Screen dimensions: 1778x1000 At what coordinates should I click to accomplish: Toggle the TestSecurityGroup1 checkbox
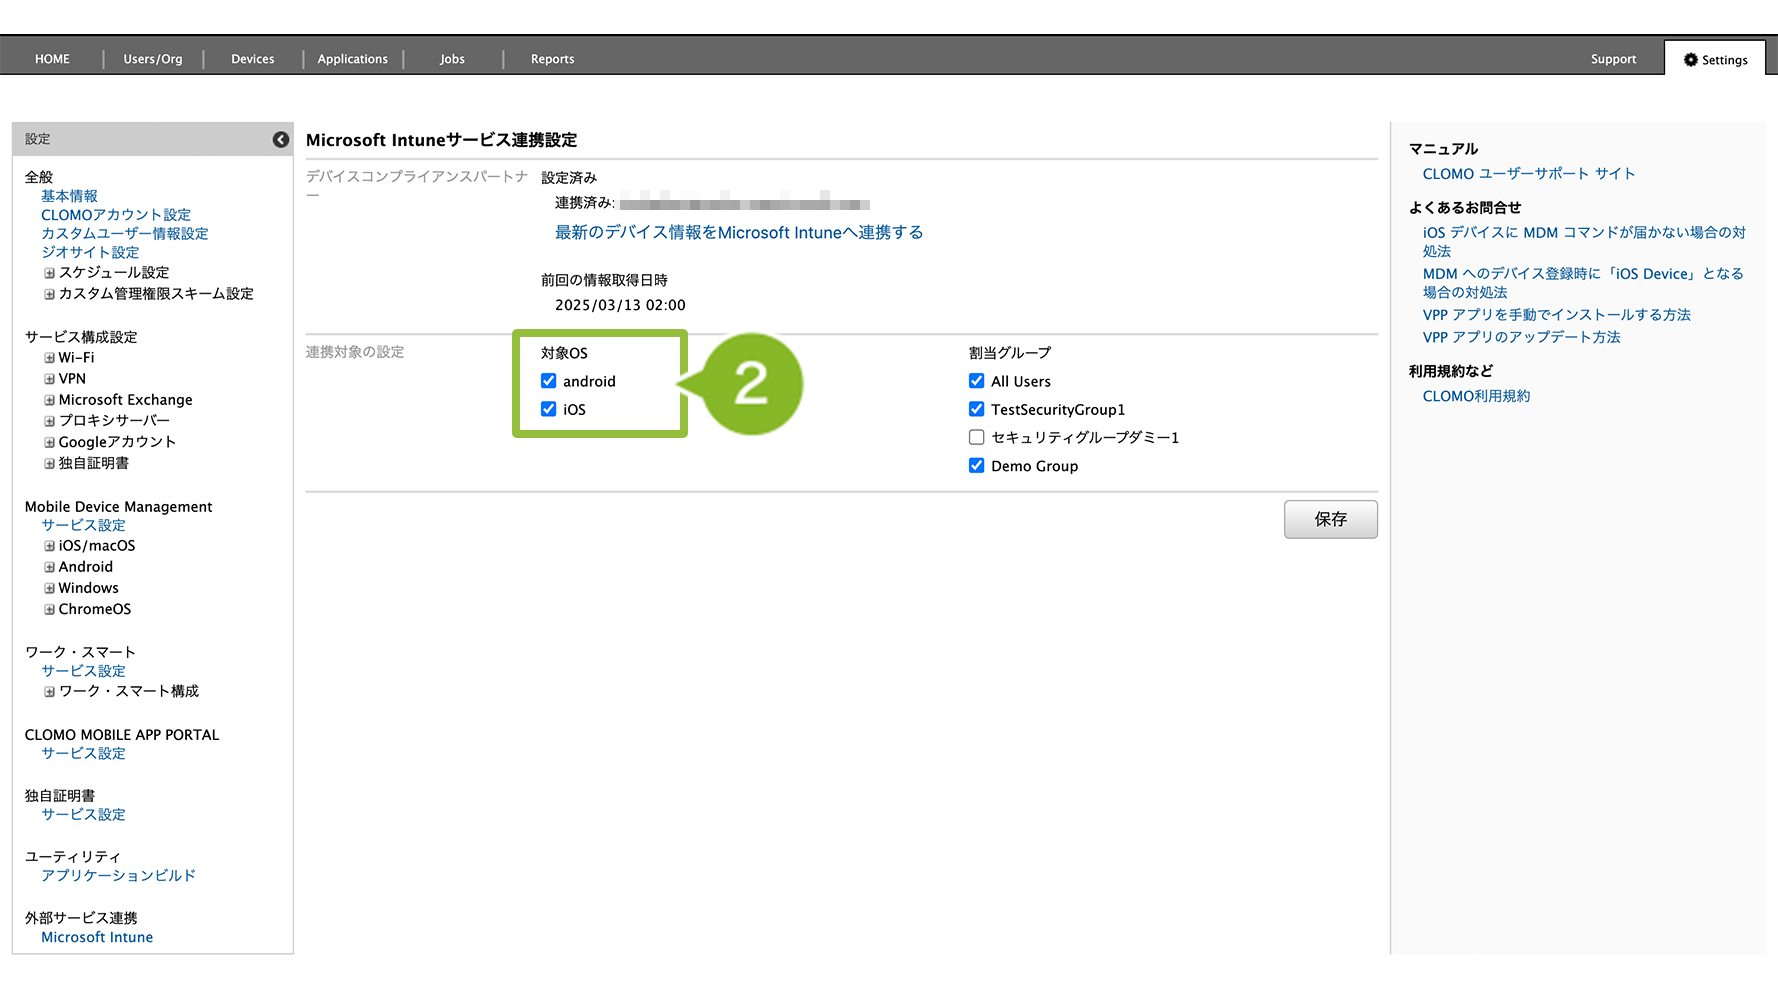click(976, 409)
